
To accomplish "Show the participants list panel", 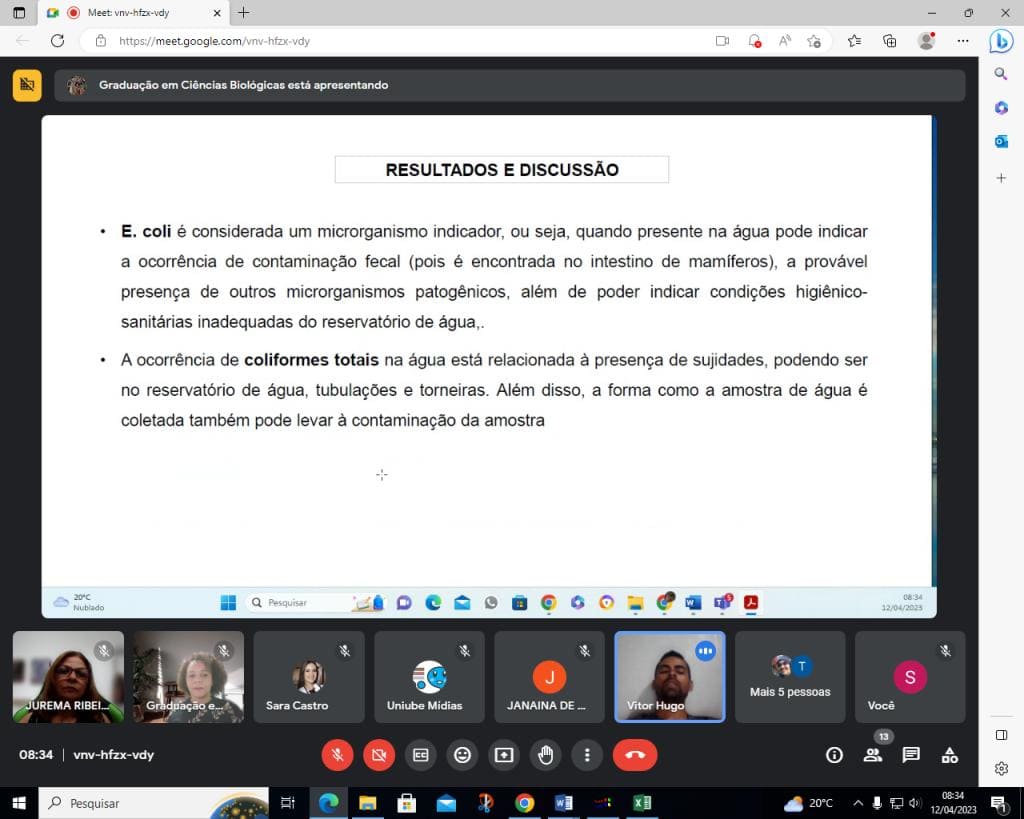I will click(x=872, y=756).
